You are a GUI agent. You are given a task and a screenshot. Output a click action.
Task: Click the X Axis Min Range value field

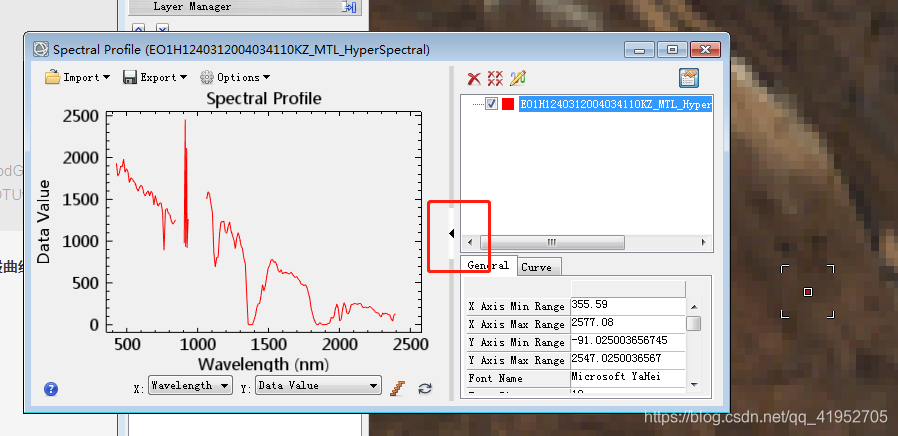628,305
